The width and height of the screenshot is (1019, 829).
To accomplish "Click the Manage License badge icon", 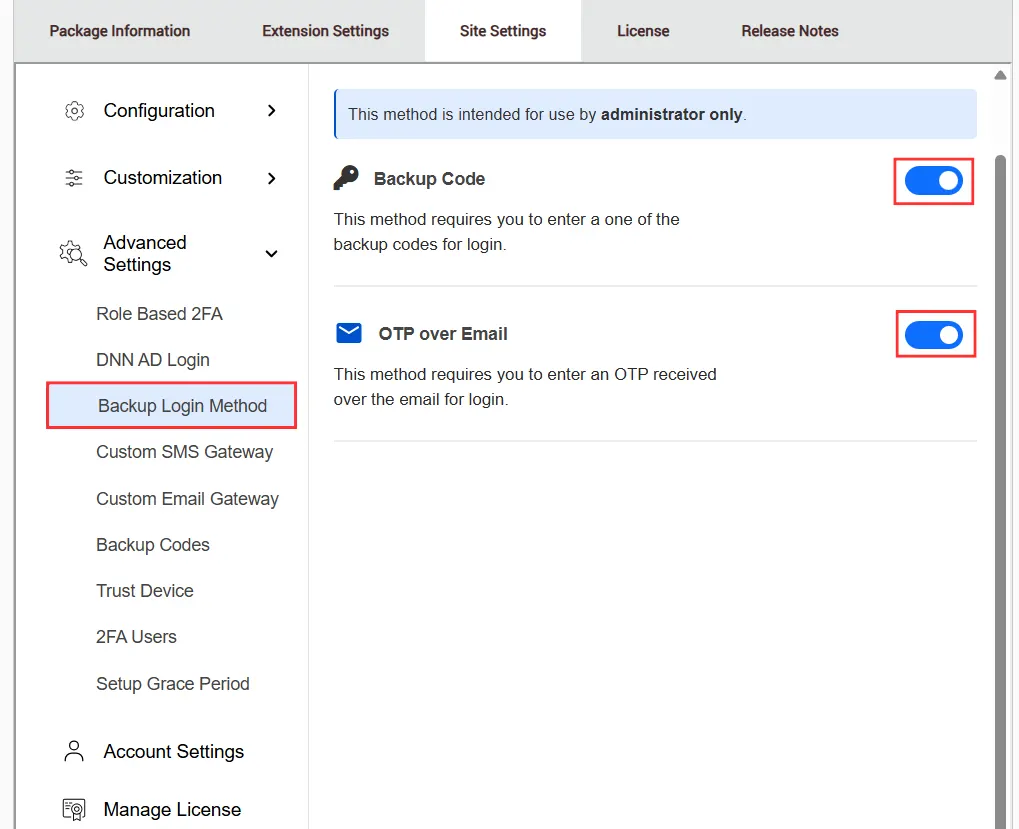I will pos(73,808).
